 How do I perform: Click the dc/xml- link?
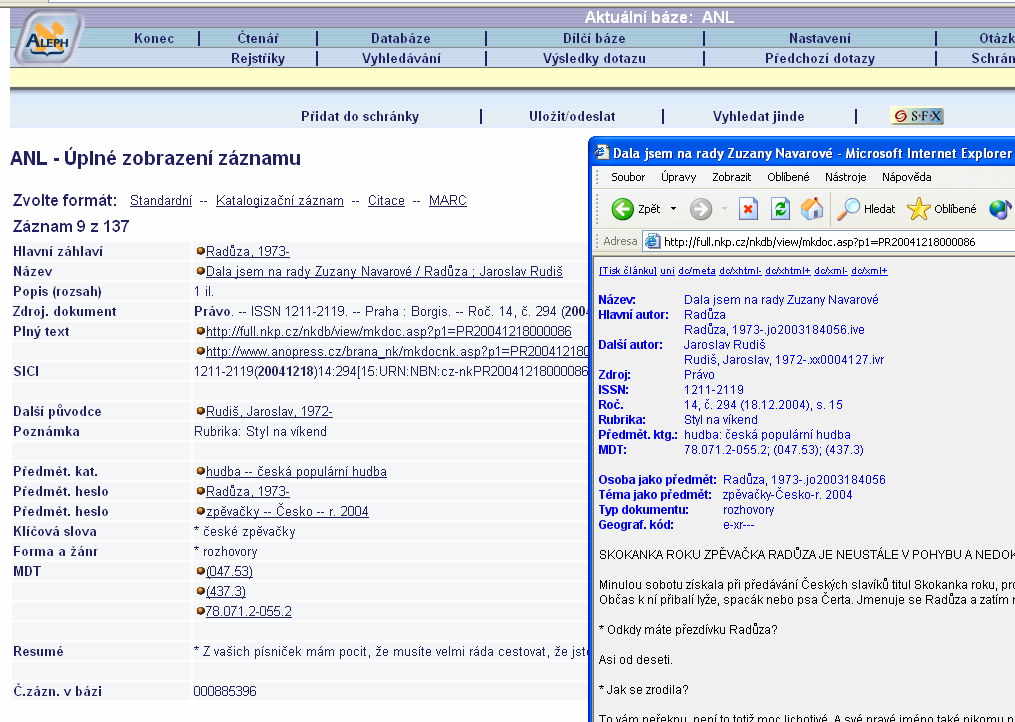pos(831,271)
